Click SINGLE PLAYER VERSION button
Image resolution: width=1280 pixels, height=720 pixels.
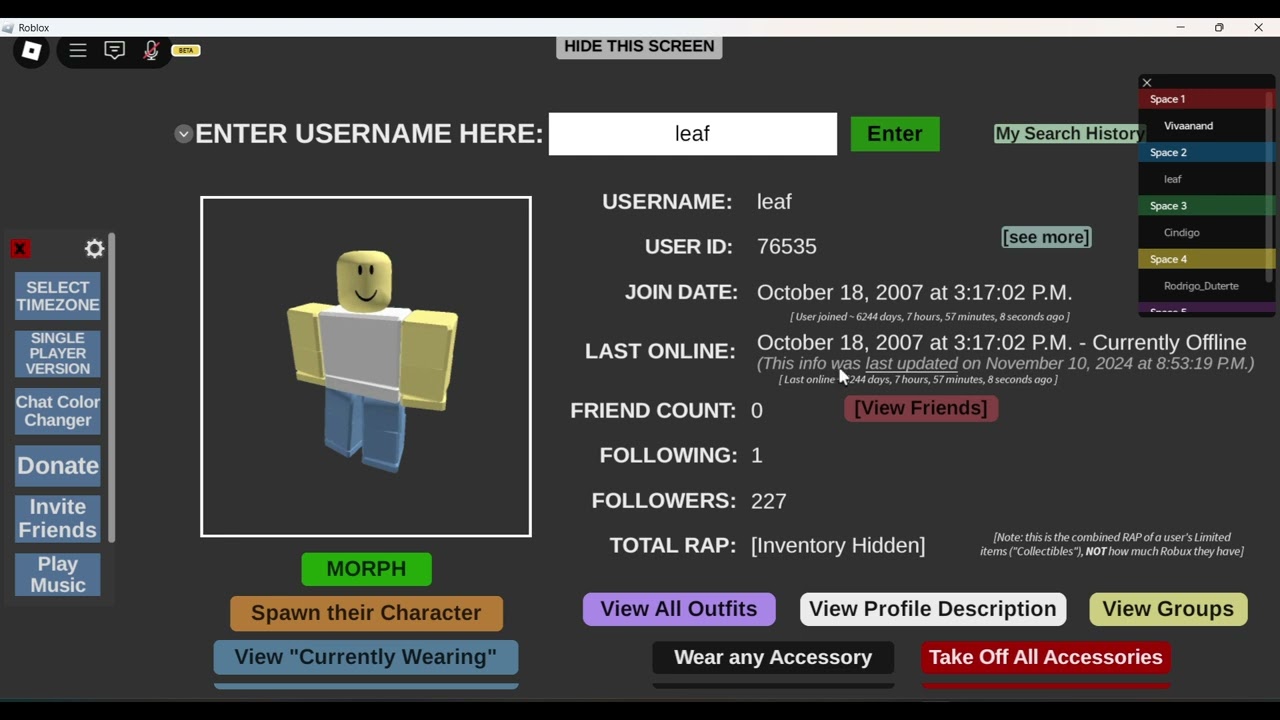[x=58, y=354]
